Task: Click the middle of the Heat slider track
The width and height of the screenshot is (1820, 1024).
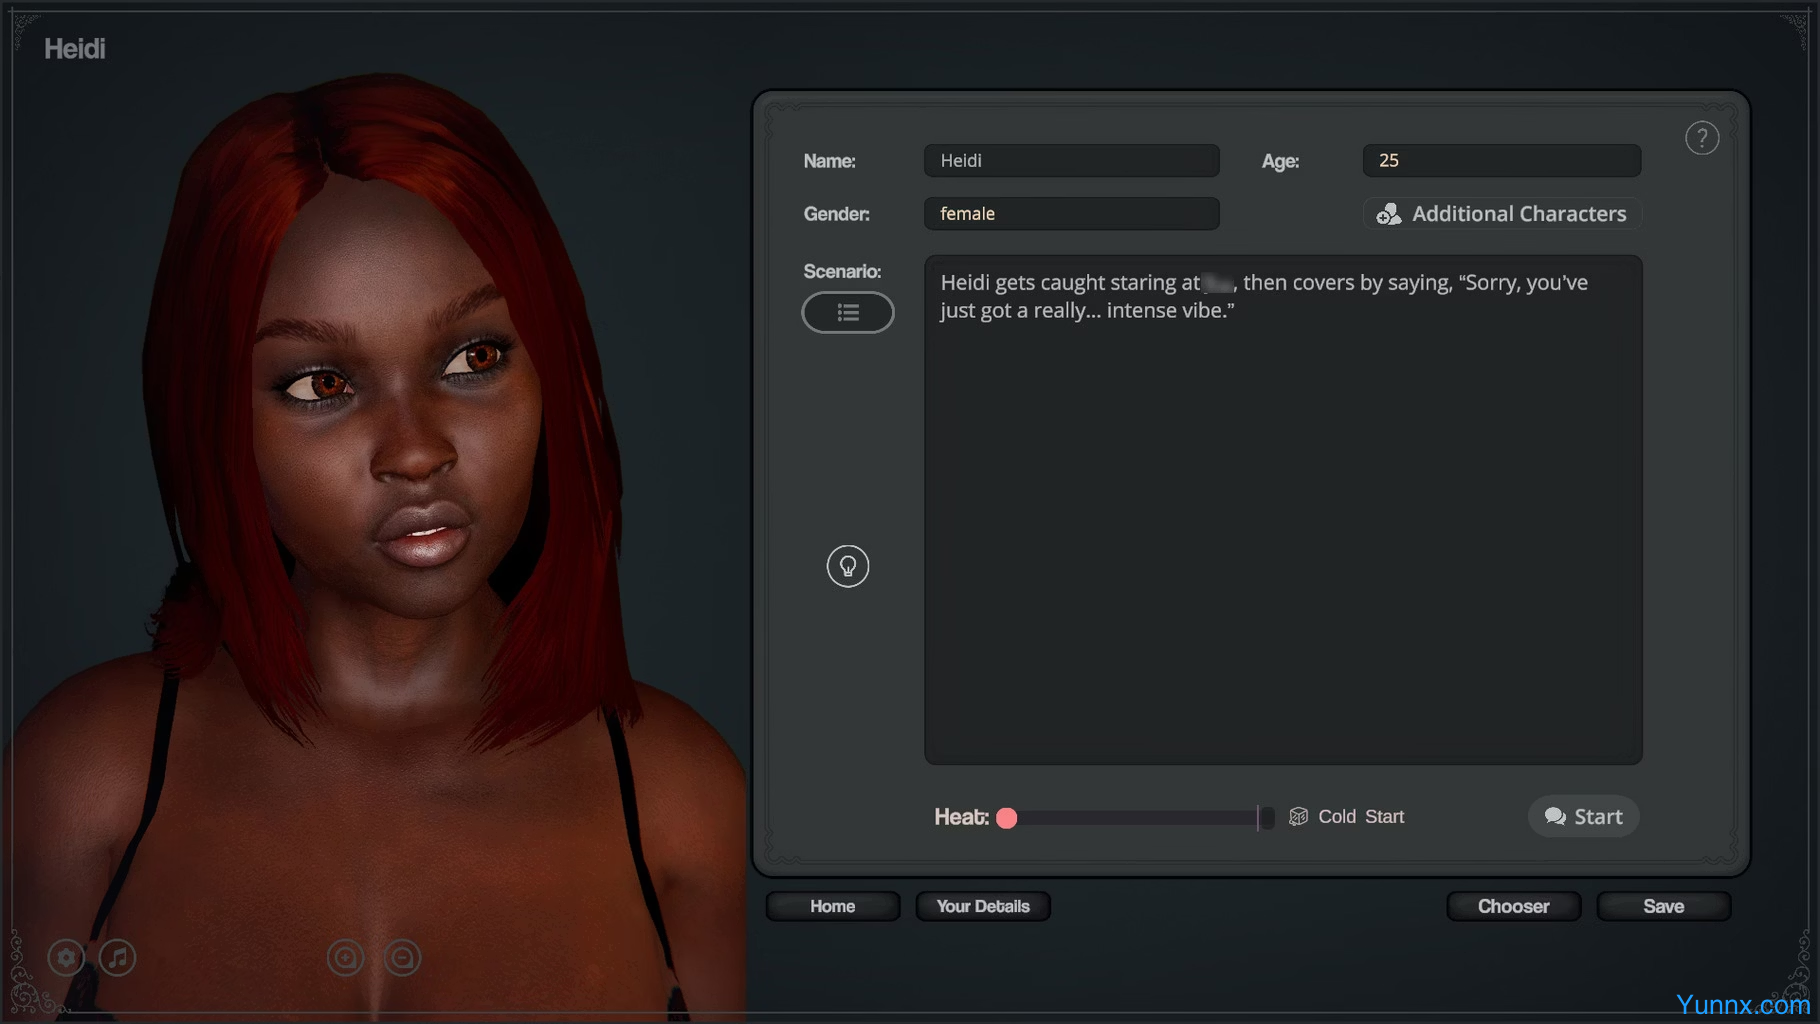Action: pos(1137,818)
